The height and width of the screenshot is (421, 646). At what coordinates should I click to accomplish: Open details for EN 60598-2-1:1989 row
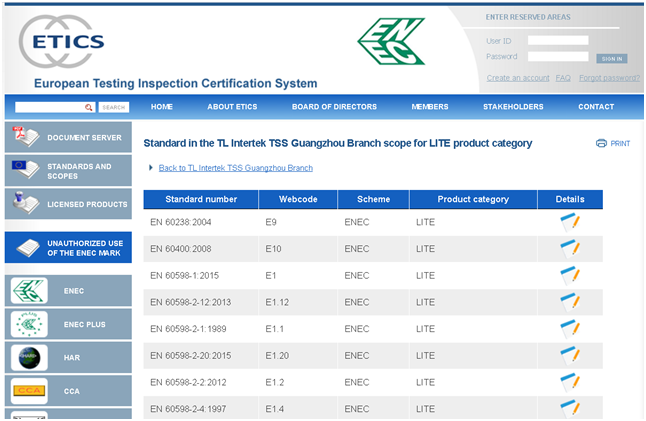pyautogui.click(x=570, y=329)
